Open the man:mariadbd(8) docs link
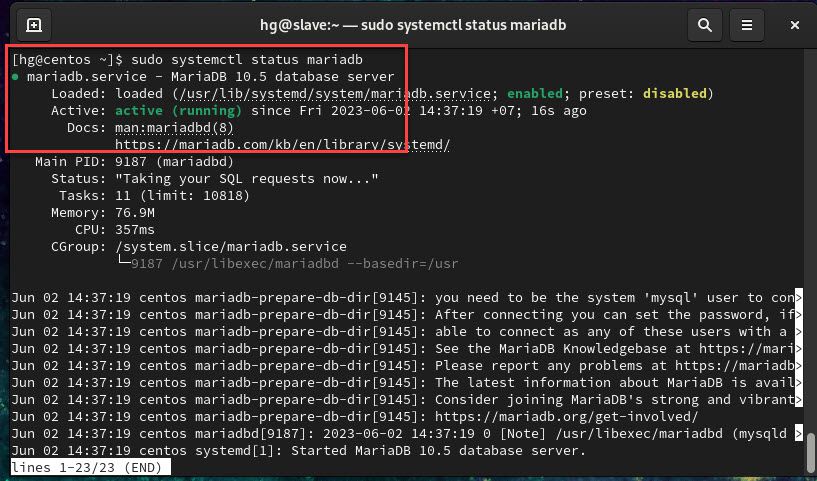This screenshot has width=817, height=481. [174, 128]
